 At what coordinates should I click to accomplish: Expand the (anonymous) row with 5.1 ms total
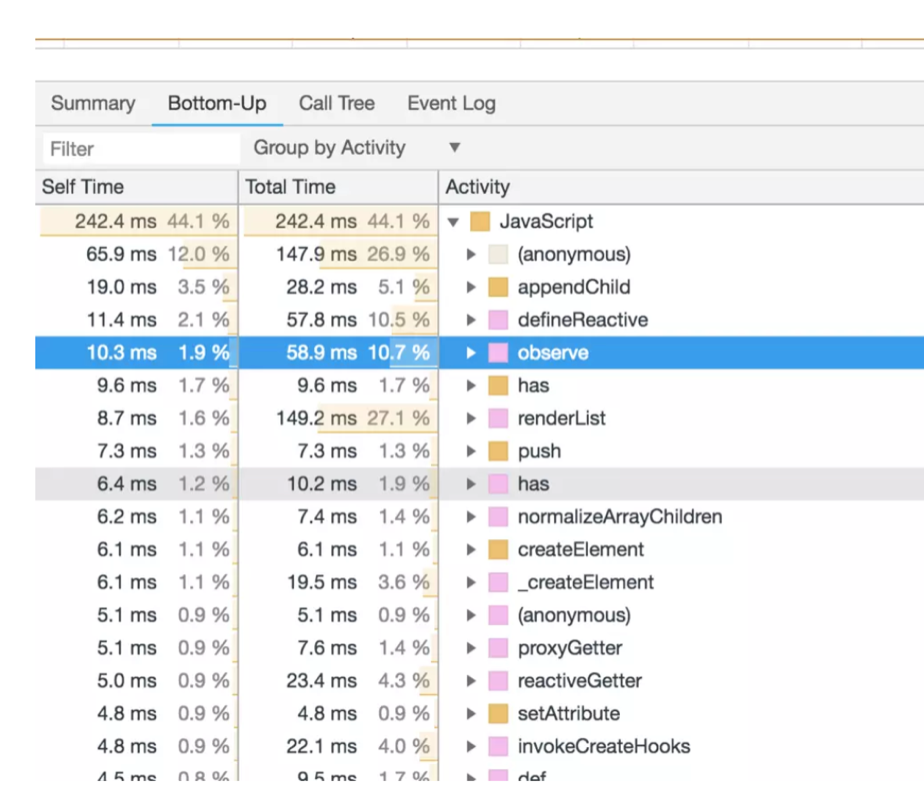click(x=471, y=615)
